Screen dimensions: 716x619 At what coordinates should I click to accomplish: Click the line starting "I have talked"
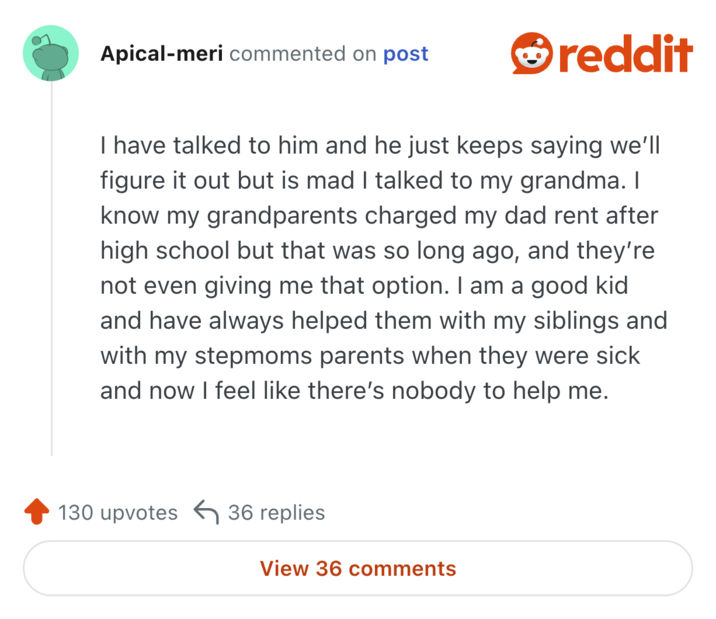point(380,146)
